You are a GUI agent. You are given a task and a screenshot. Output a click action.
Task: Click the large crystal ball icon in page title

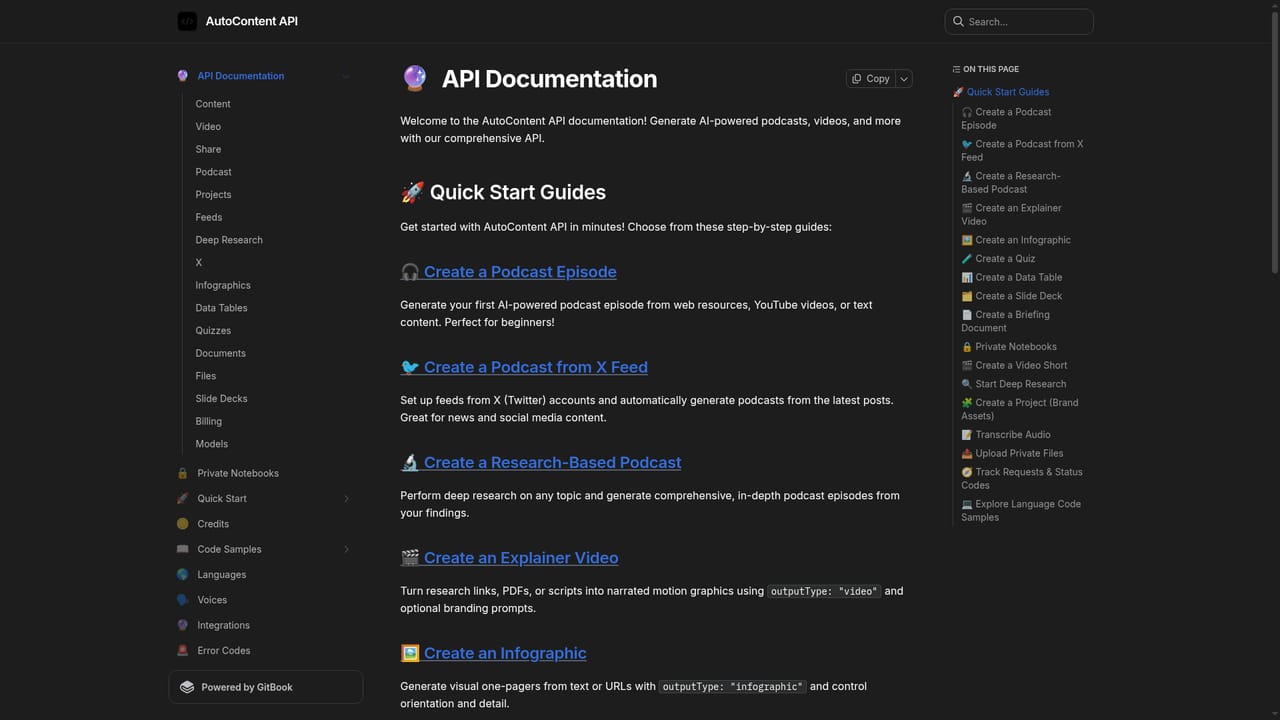[x=414, y=78]
